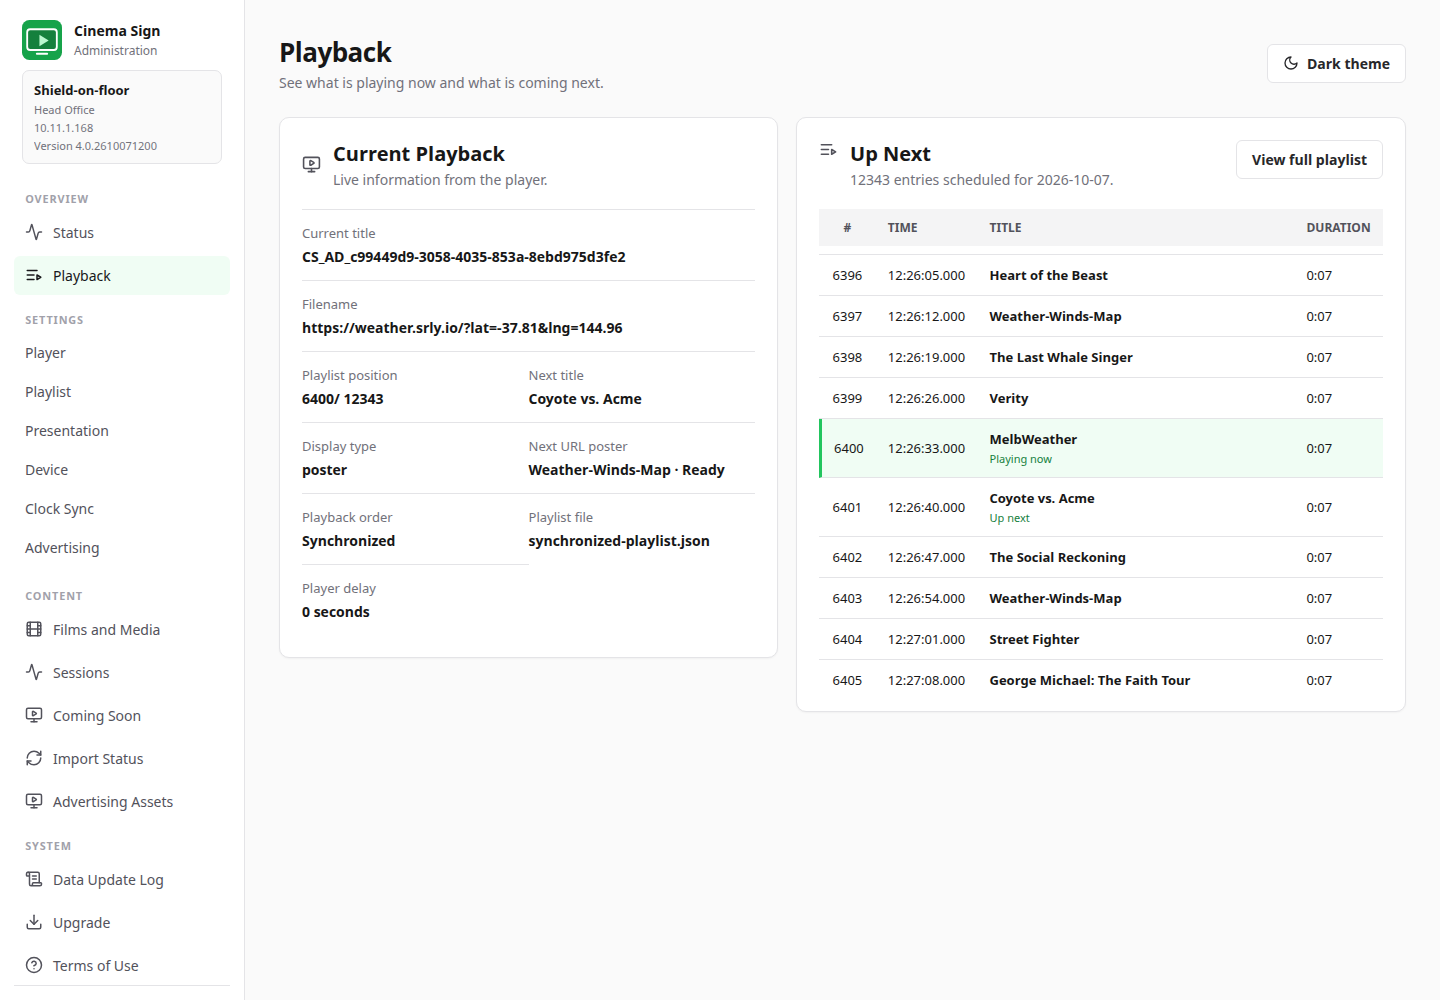
Task: Click the weather.srly.io filename URL
Action: (462, 328)
